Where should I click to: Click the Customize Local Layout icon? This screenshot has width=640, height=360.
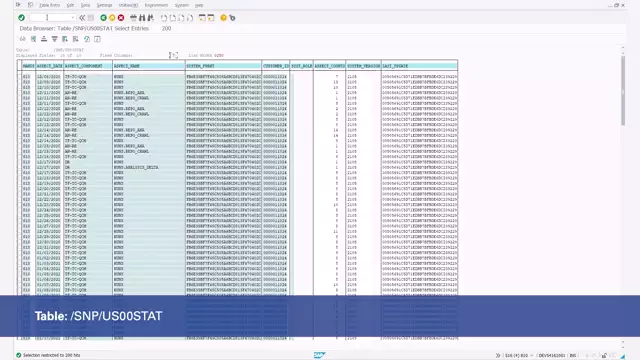[x=232, y=18]
